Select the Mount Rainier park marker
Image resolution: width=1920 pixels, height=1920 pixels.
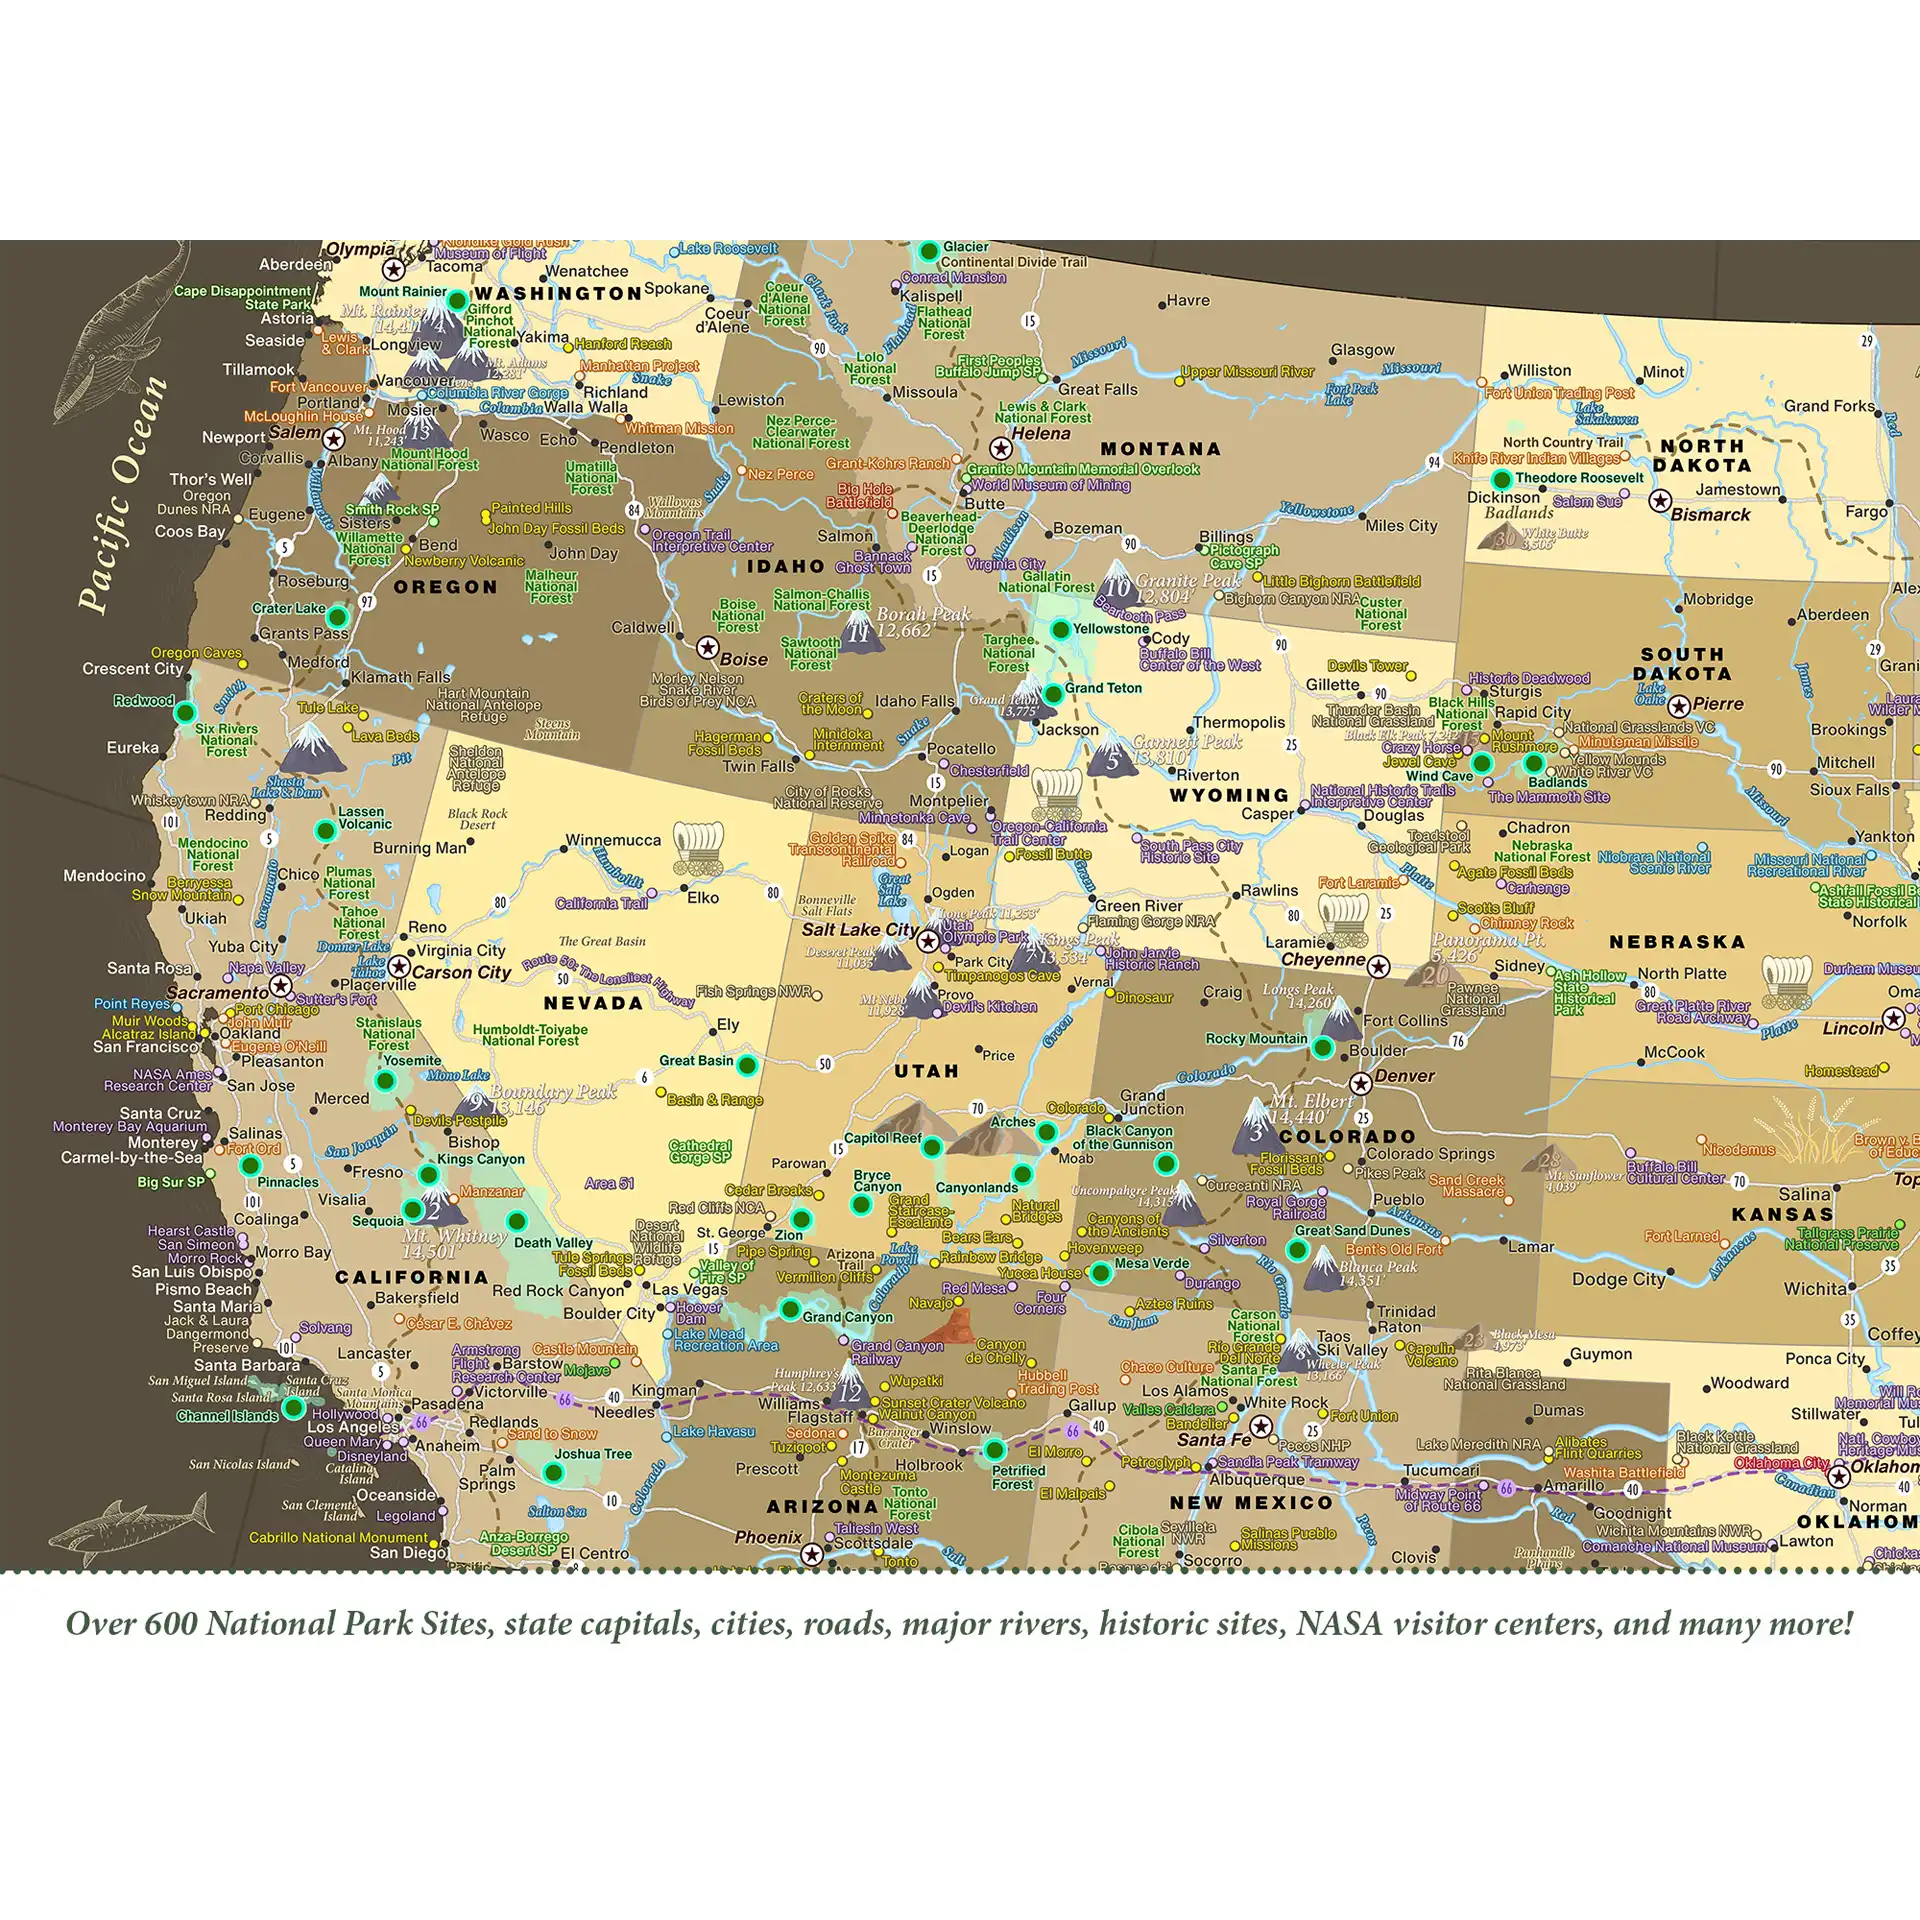pos(456,300)
